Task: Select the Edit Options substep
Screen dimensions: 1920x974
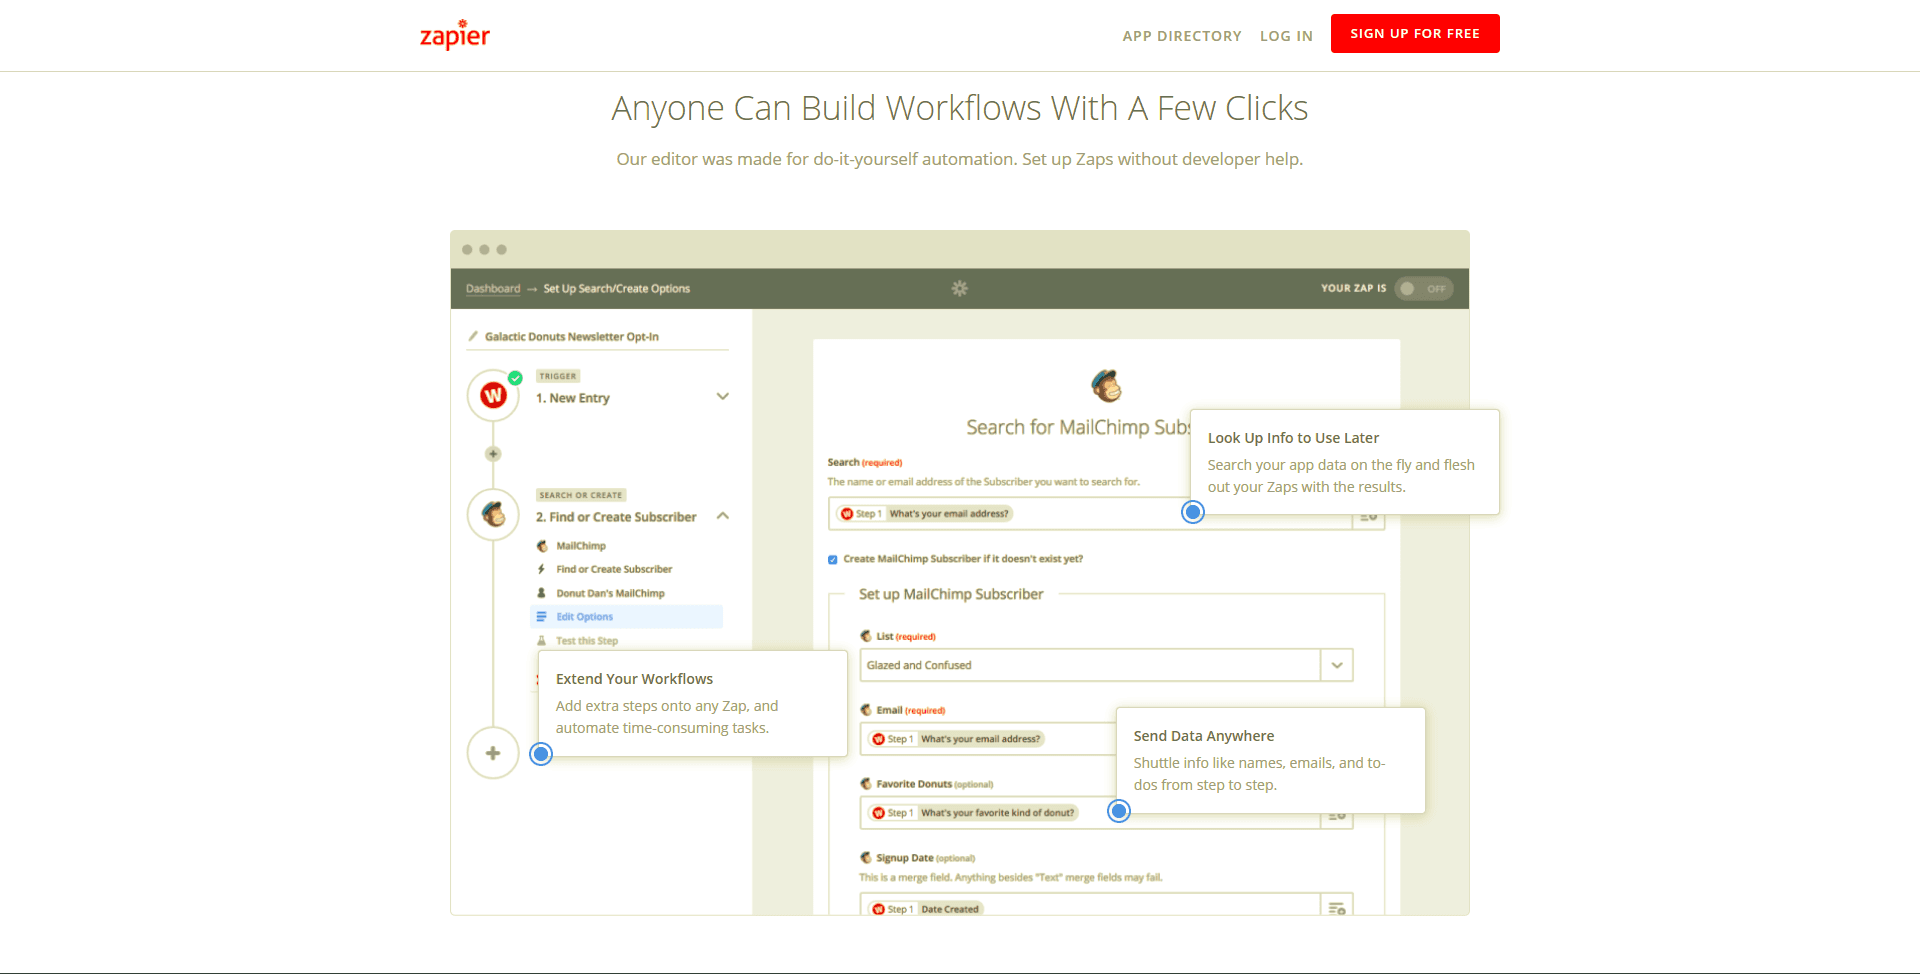Action: point(626,617)
